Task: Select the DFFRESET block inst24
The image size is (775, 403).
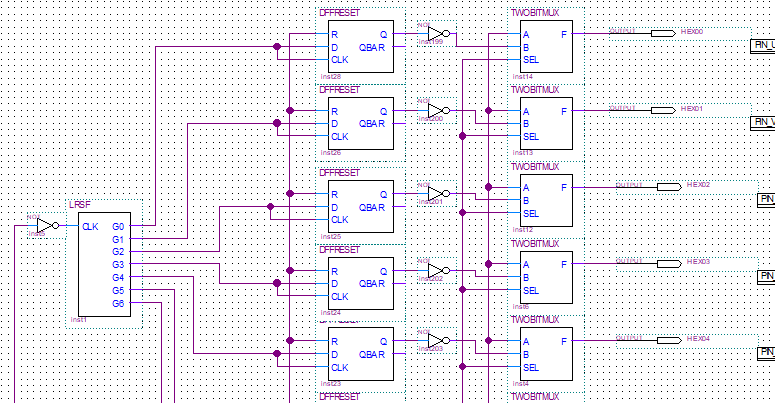Action: [x=356, y=283]
